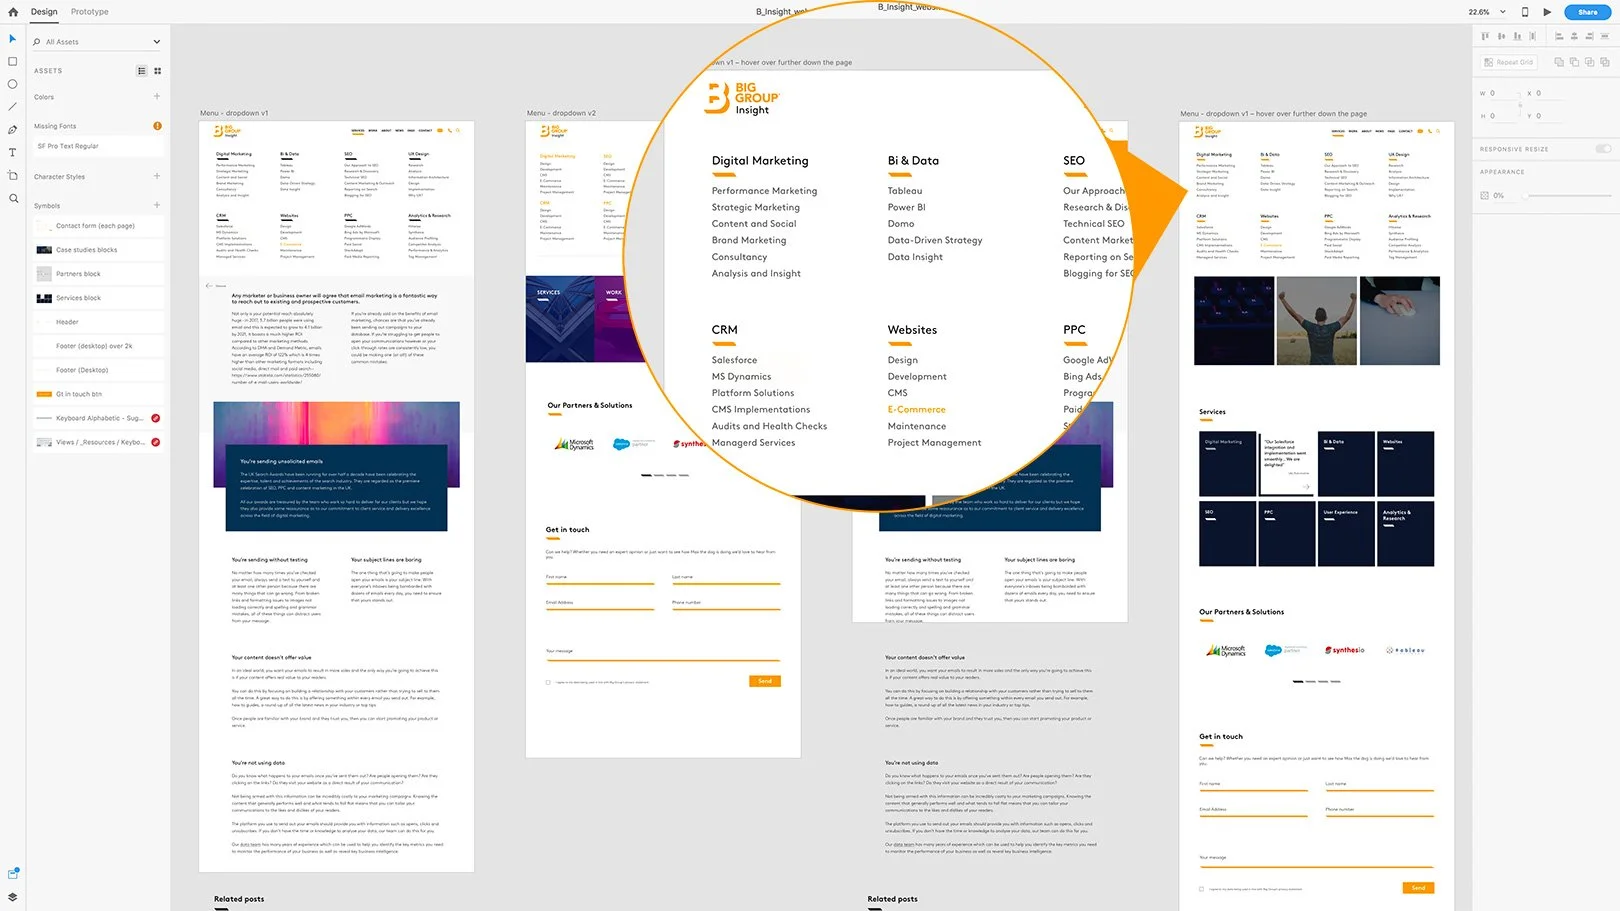This screenshot has height=911, width=1620.
Task: Select the Text tool
Action: pos(13,153)
